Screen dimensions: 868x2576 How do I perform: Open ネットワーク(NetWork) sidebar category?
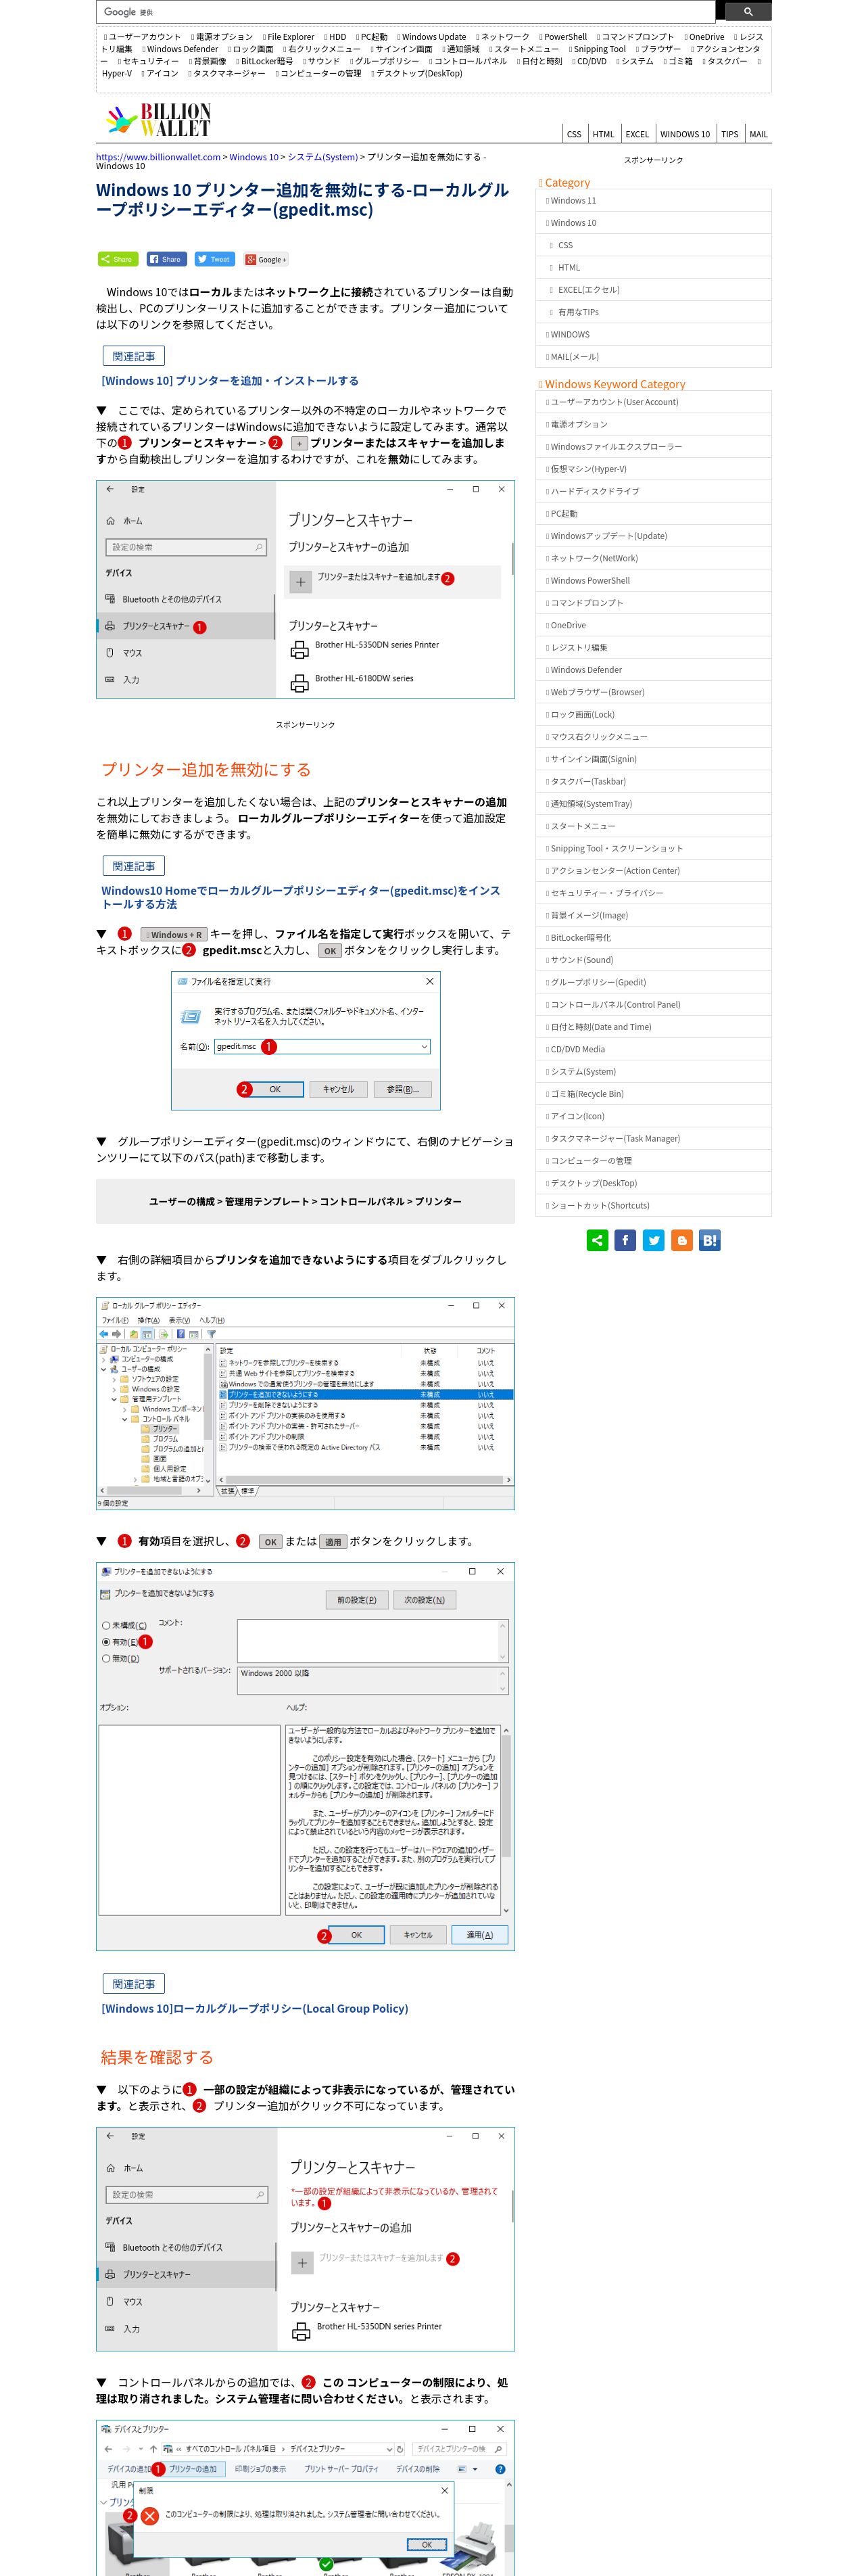pos(653,558)
